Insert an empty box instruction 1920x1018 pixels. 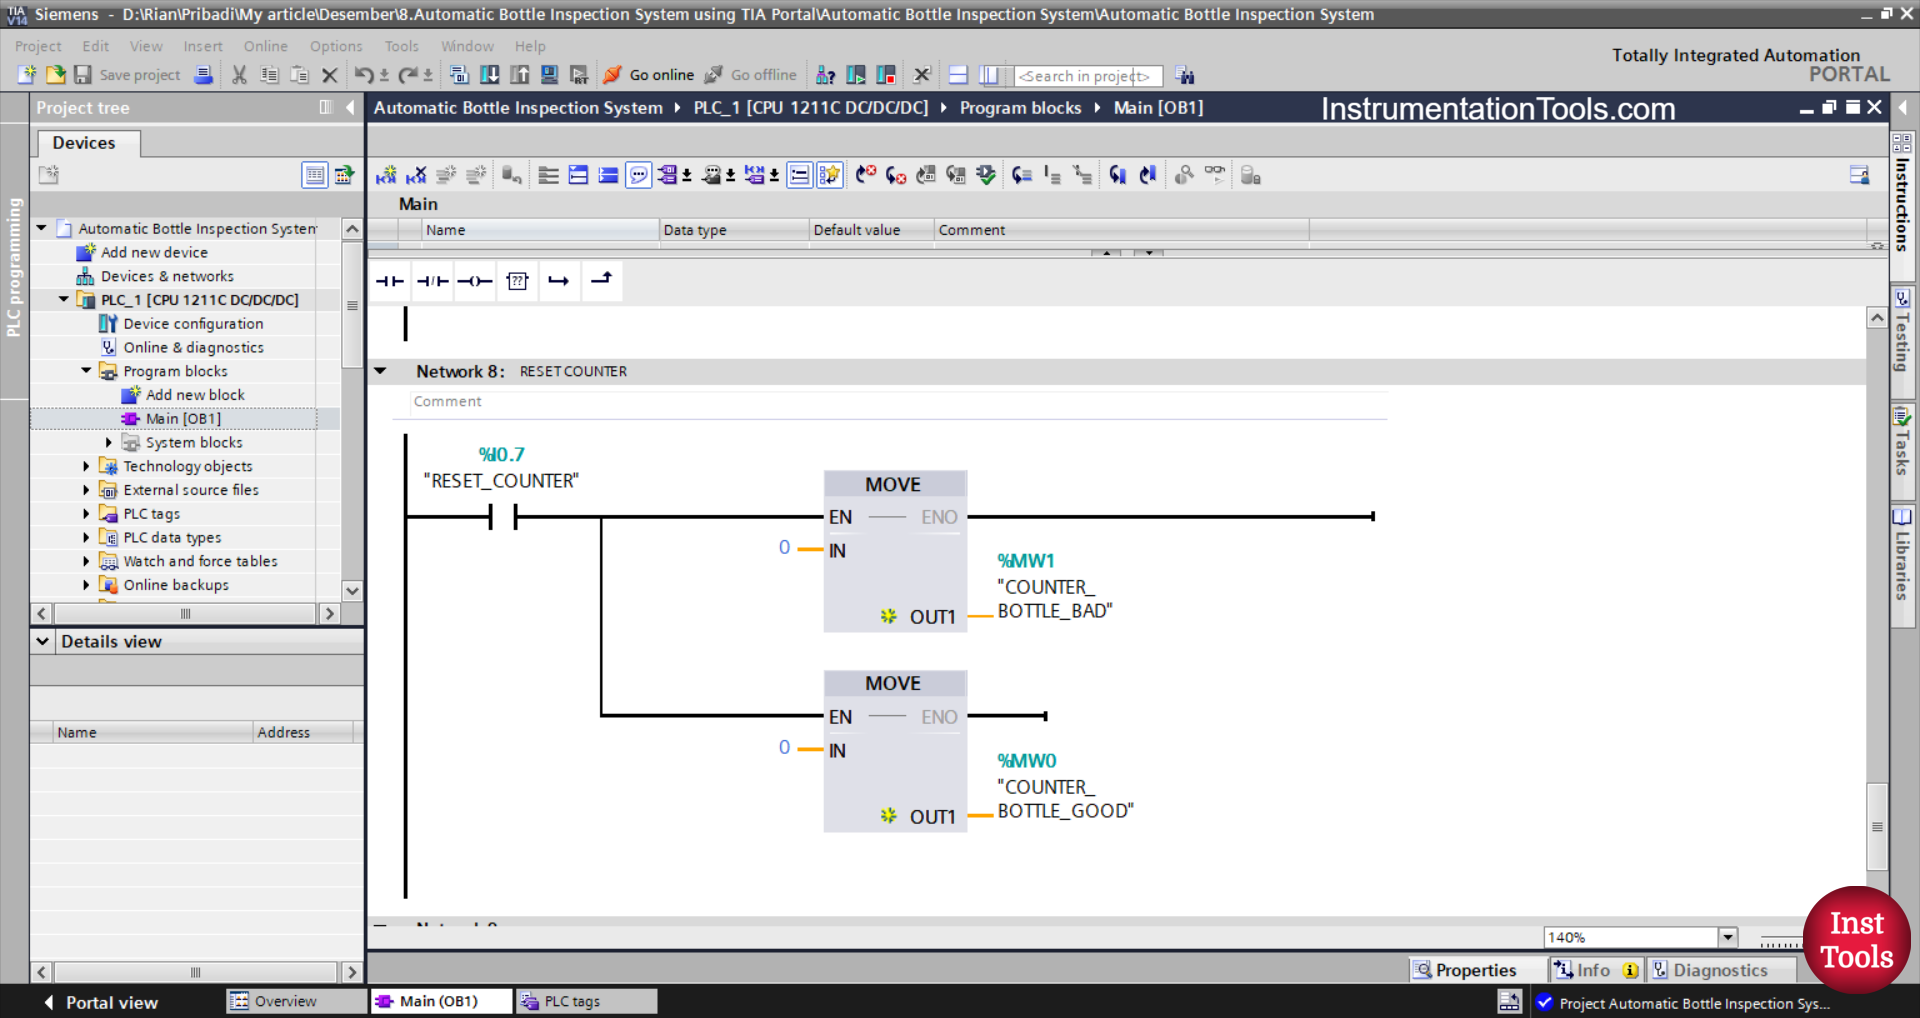click(517, 281)
